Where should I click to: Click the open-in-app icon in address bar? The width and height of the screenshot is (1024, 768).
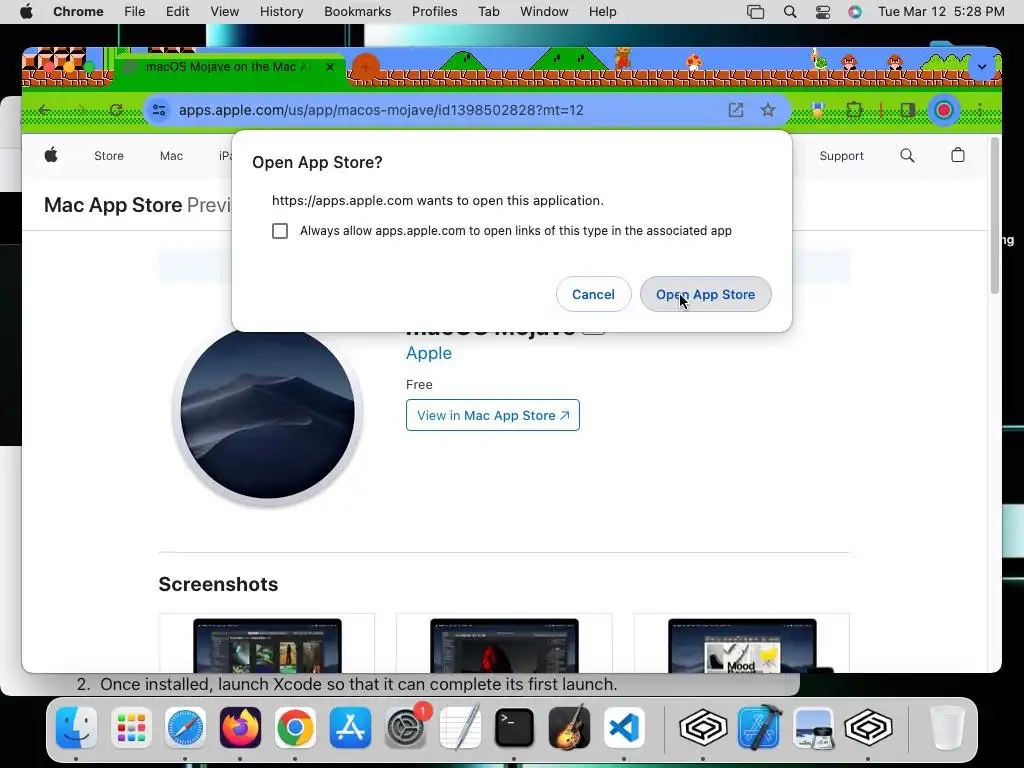pyautogui.click(x=735, y=110)
